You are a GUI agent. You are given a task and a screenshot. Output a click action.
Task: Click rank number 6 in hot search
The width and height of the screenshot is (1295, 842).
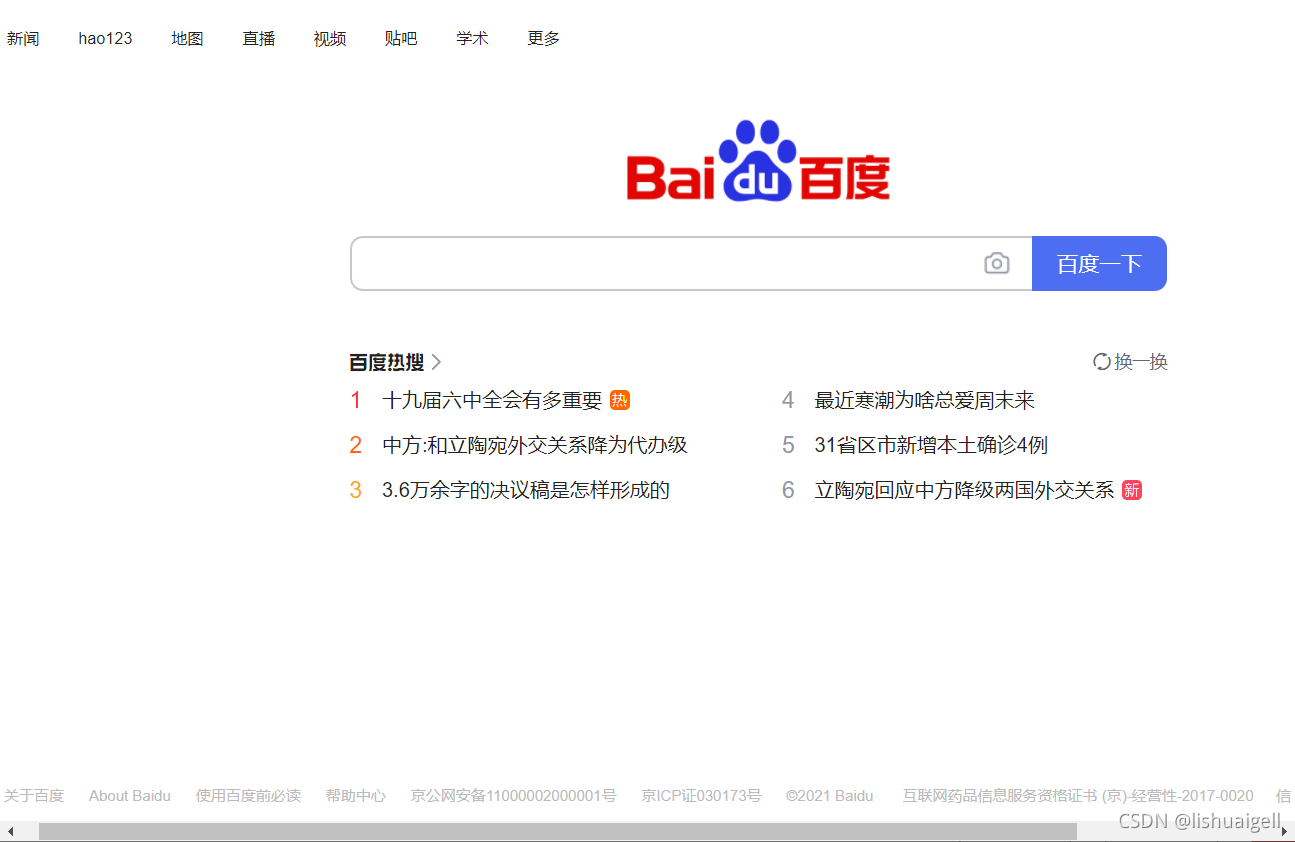pos(788,490)
